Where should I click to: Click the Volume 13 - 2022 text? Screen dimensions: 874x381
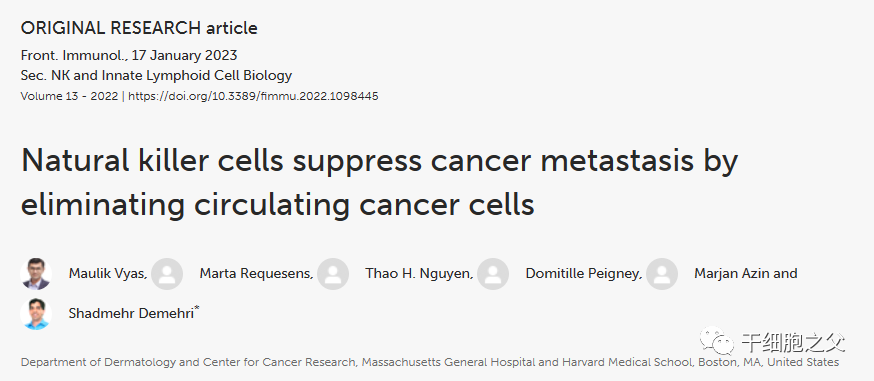click(x=69, y=96)
